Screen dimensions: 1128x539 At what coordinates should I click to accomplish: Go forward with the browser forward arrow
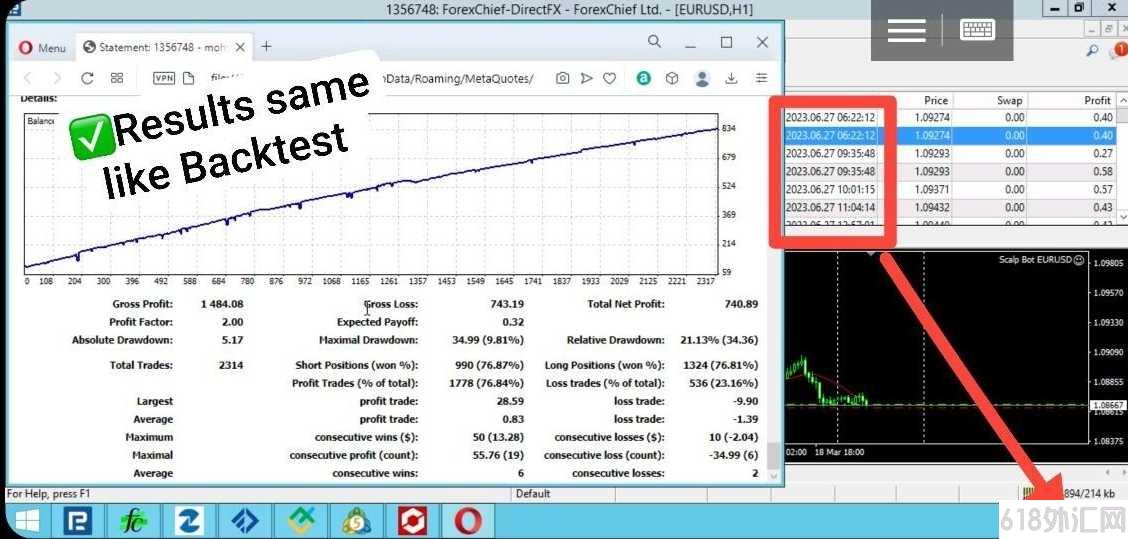(x=57, y=78)
